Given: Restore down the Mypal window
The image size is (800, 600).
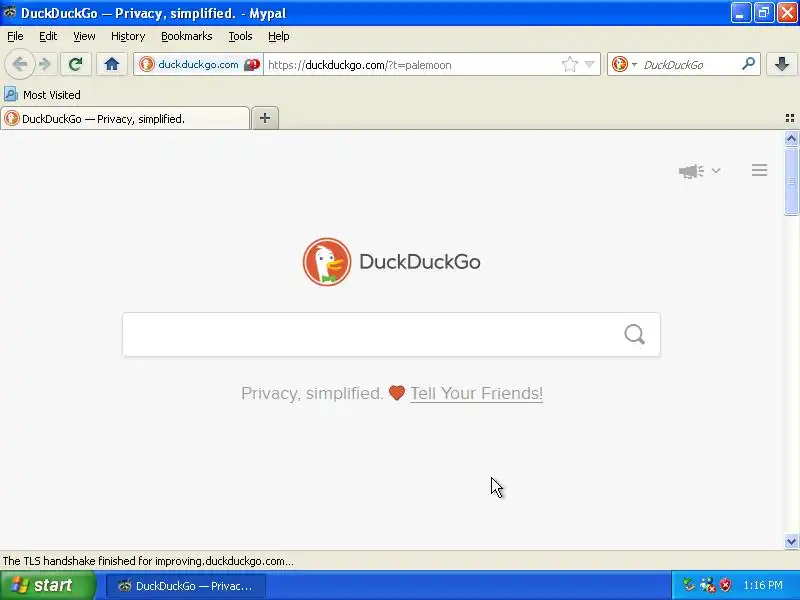Looking at the screenshot, I should pos(764,13).
